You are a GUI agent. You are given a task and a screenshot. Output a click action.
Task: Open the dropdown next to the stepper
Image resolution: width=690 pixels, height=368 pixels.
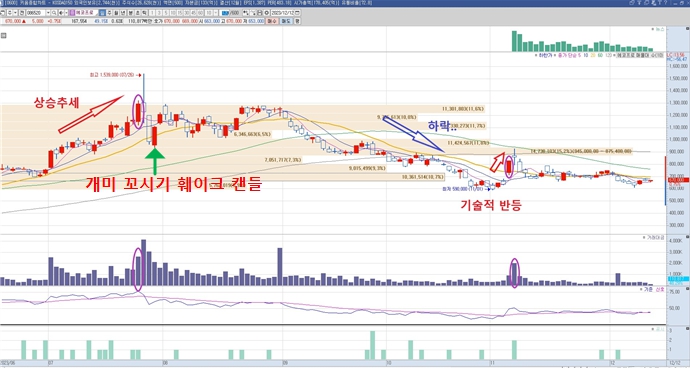tap(15, 13)
